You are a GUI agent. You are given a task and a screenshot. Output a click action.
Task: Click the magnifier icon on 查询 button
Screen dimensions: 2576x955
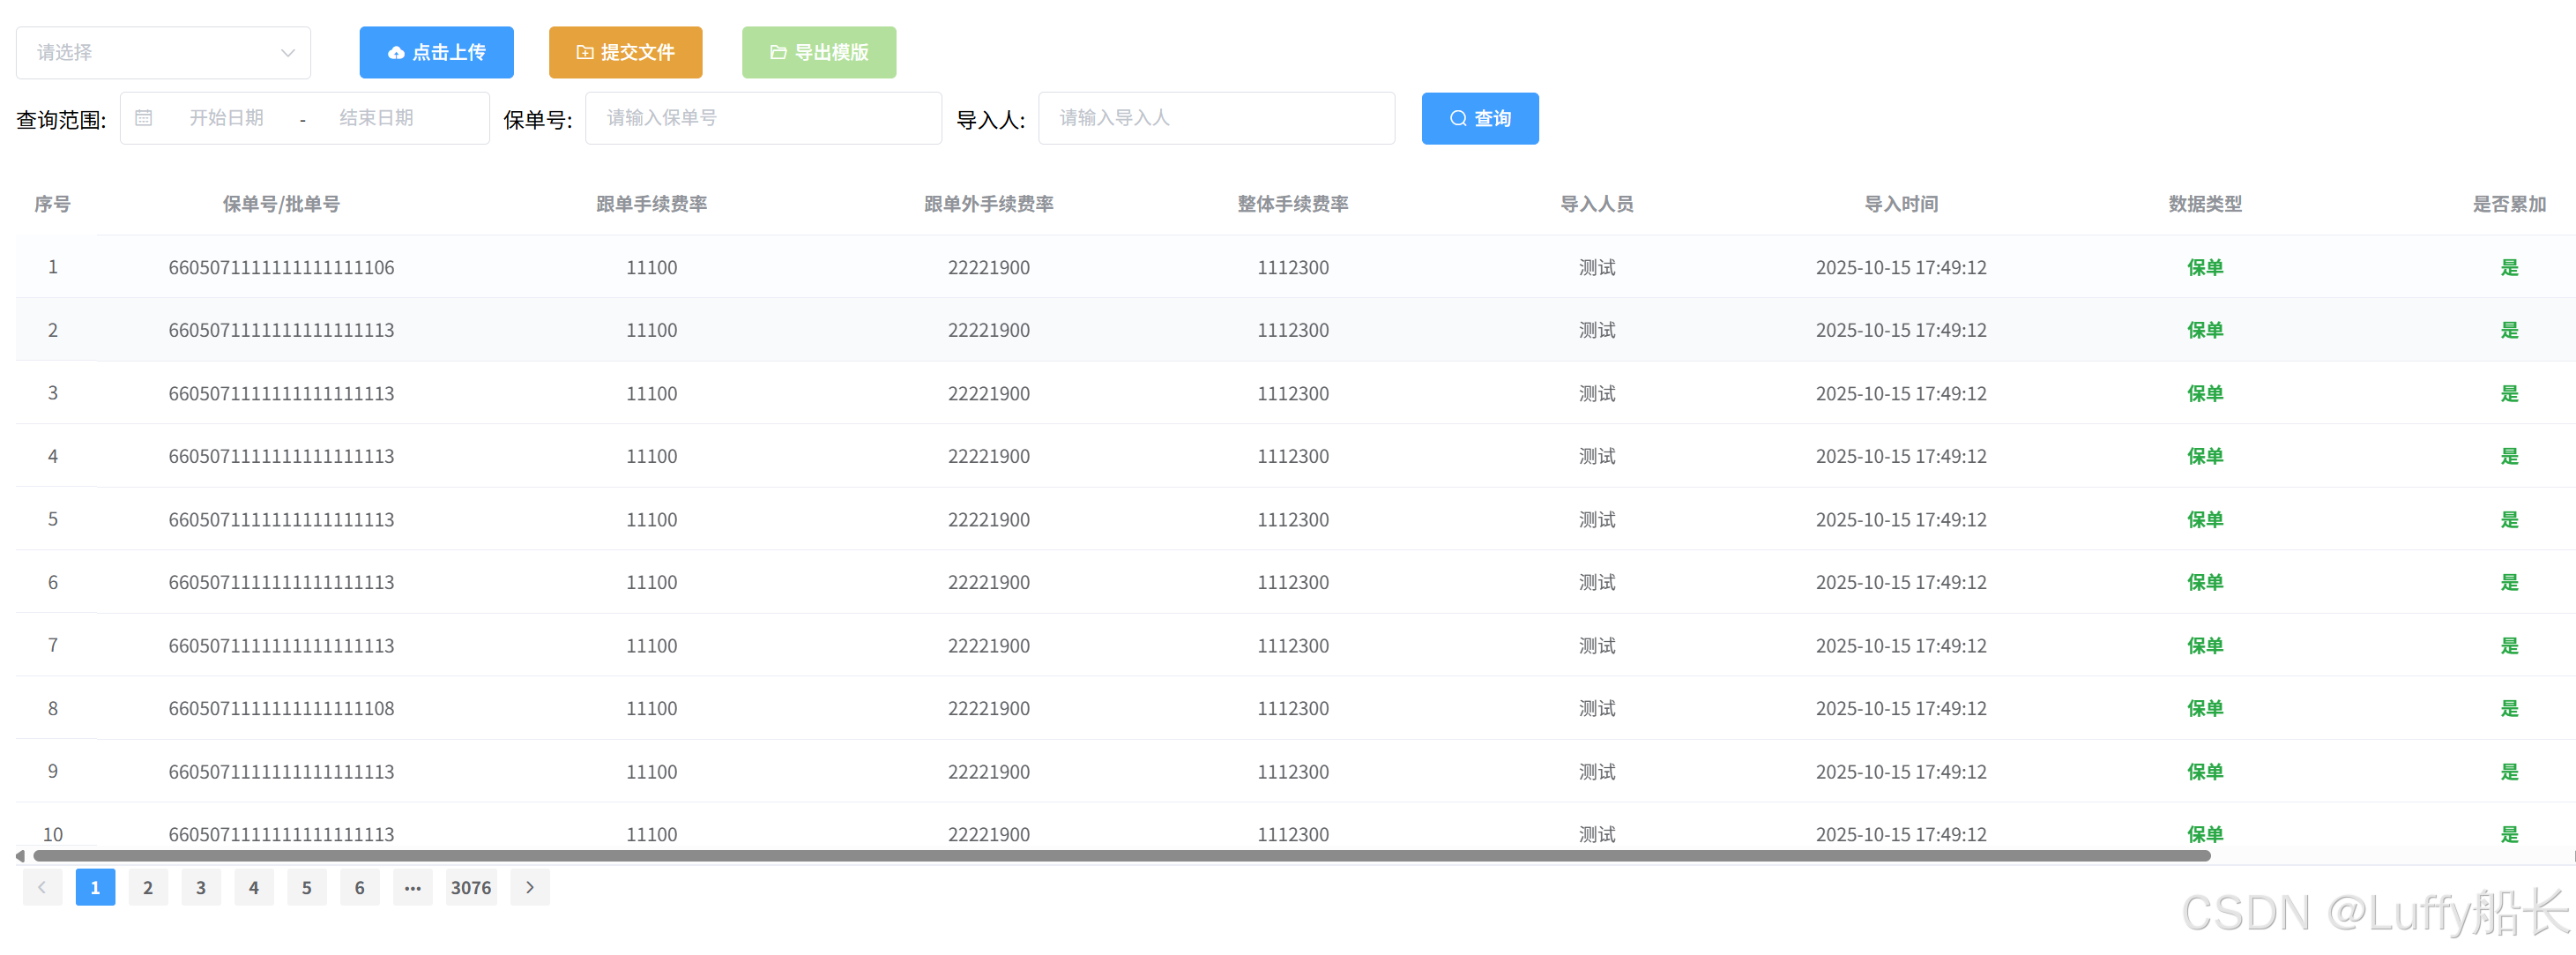tap(1458, 119)
